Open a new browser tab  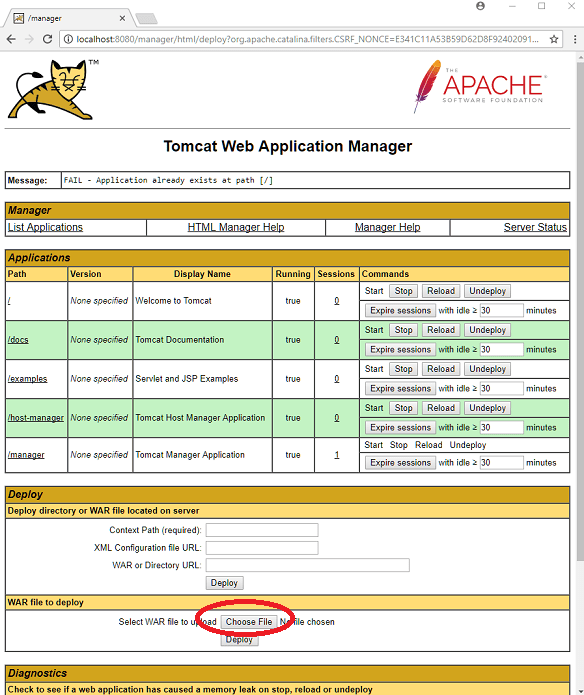point(146,19)
